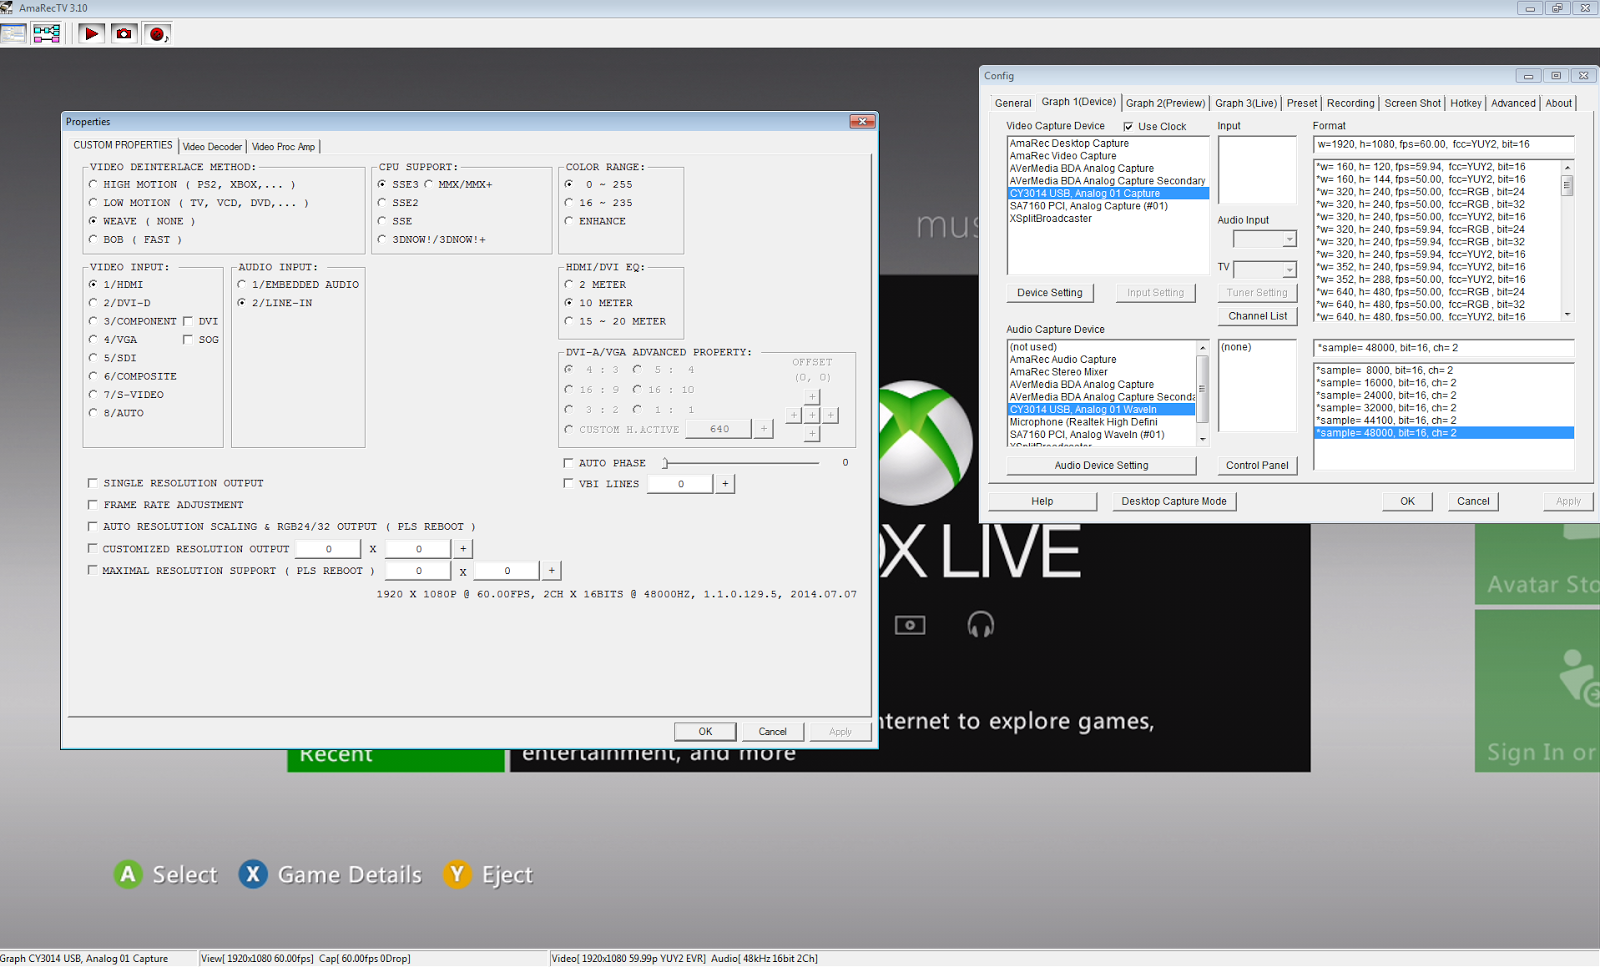This screenshot has height=967, width=1600.
Task: Open the Recording tab in Config
Action: point(1350,103)
